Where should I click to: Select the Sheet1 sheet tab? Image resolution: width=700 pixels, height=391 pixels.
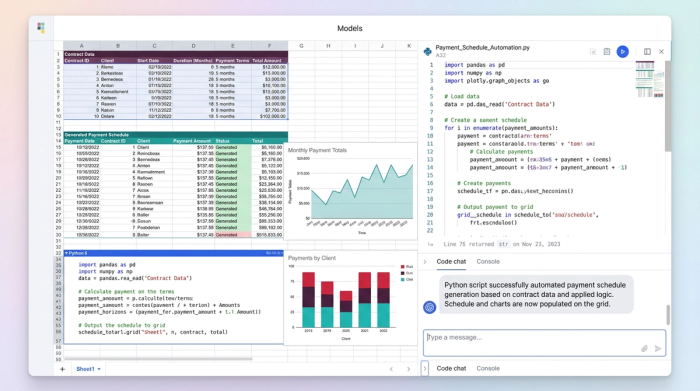(85, 369)
